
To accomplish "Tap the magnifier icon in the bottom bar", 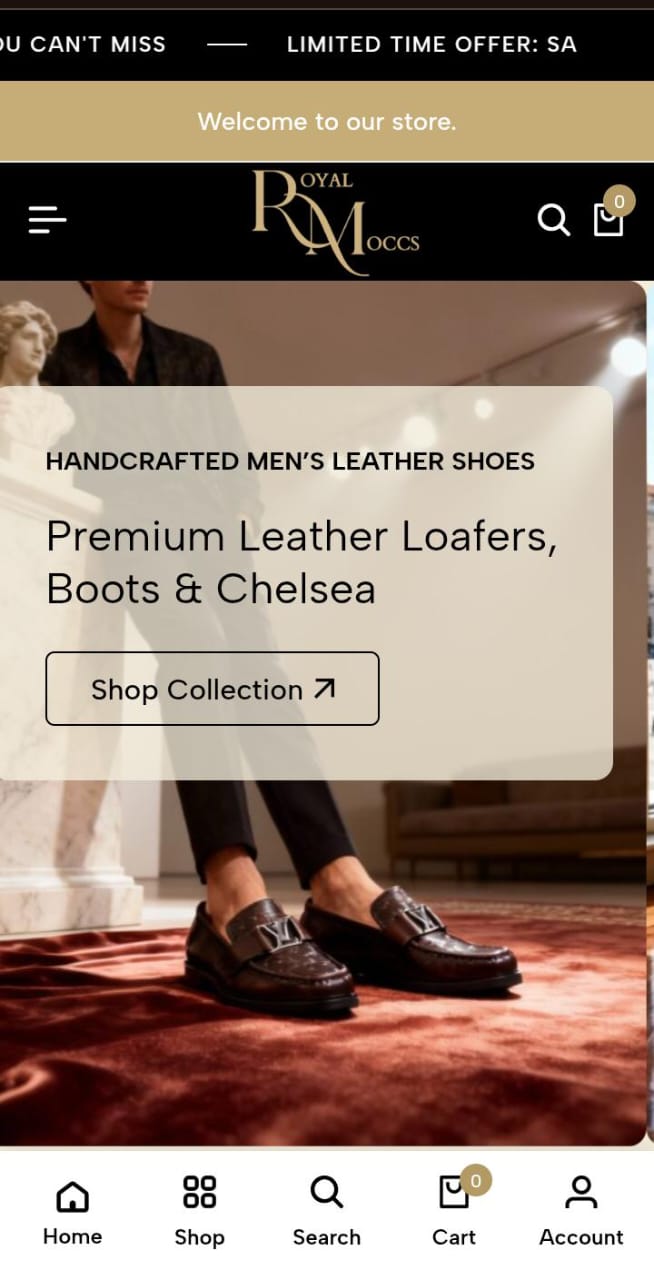I will [326, 1192].
